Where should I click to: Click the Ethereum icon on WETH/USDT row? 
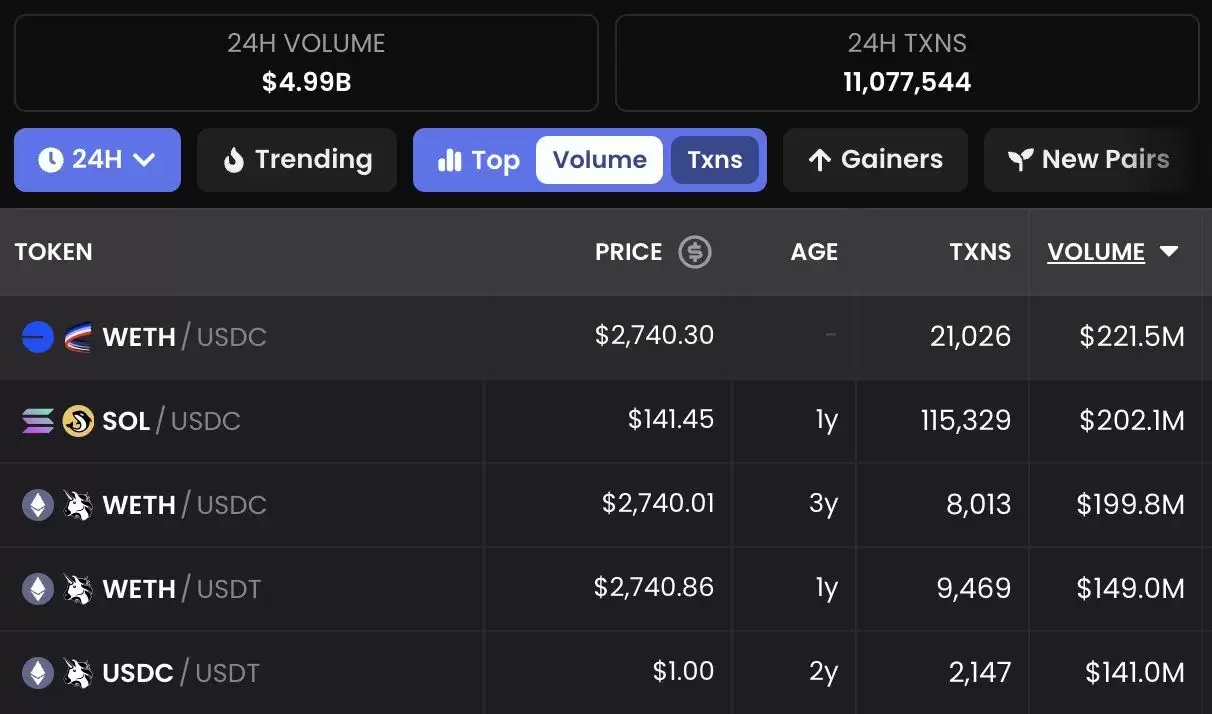tap(37, 589)
